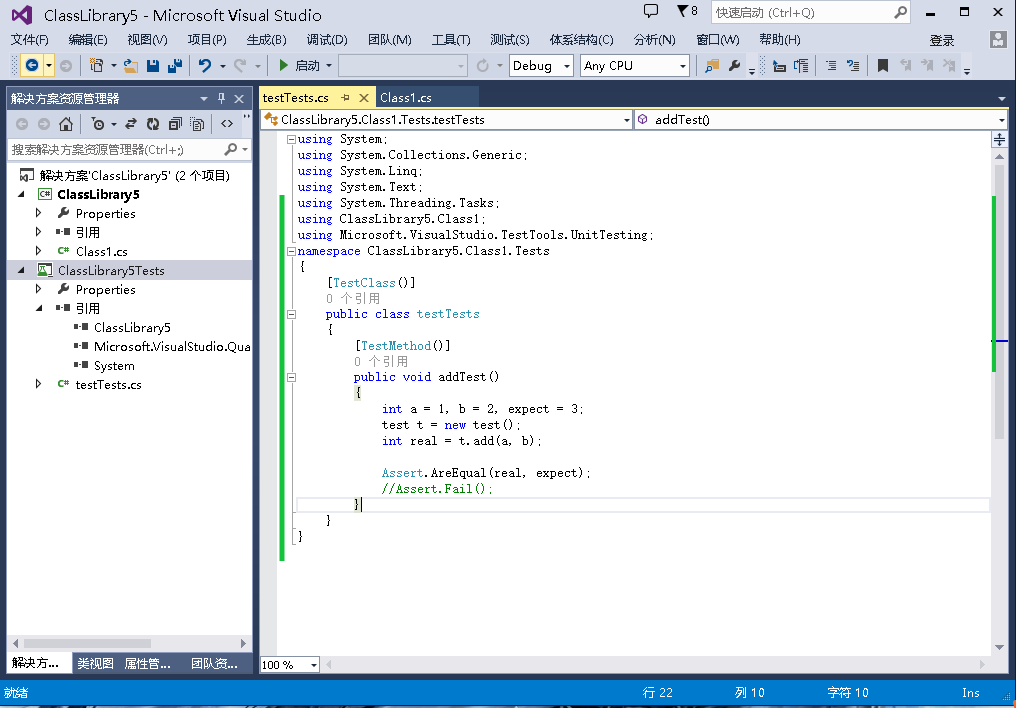Open the 团队资... bottom tab
This screenshot has height=708, width=1016.
click(214, 663)
